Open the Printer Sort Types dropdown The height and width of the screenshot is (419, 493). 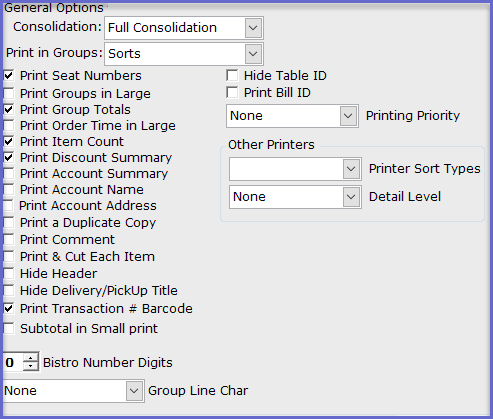pos(295,169)
